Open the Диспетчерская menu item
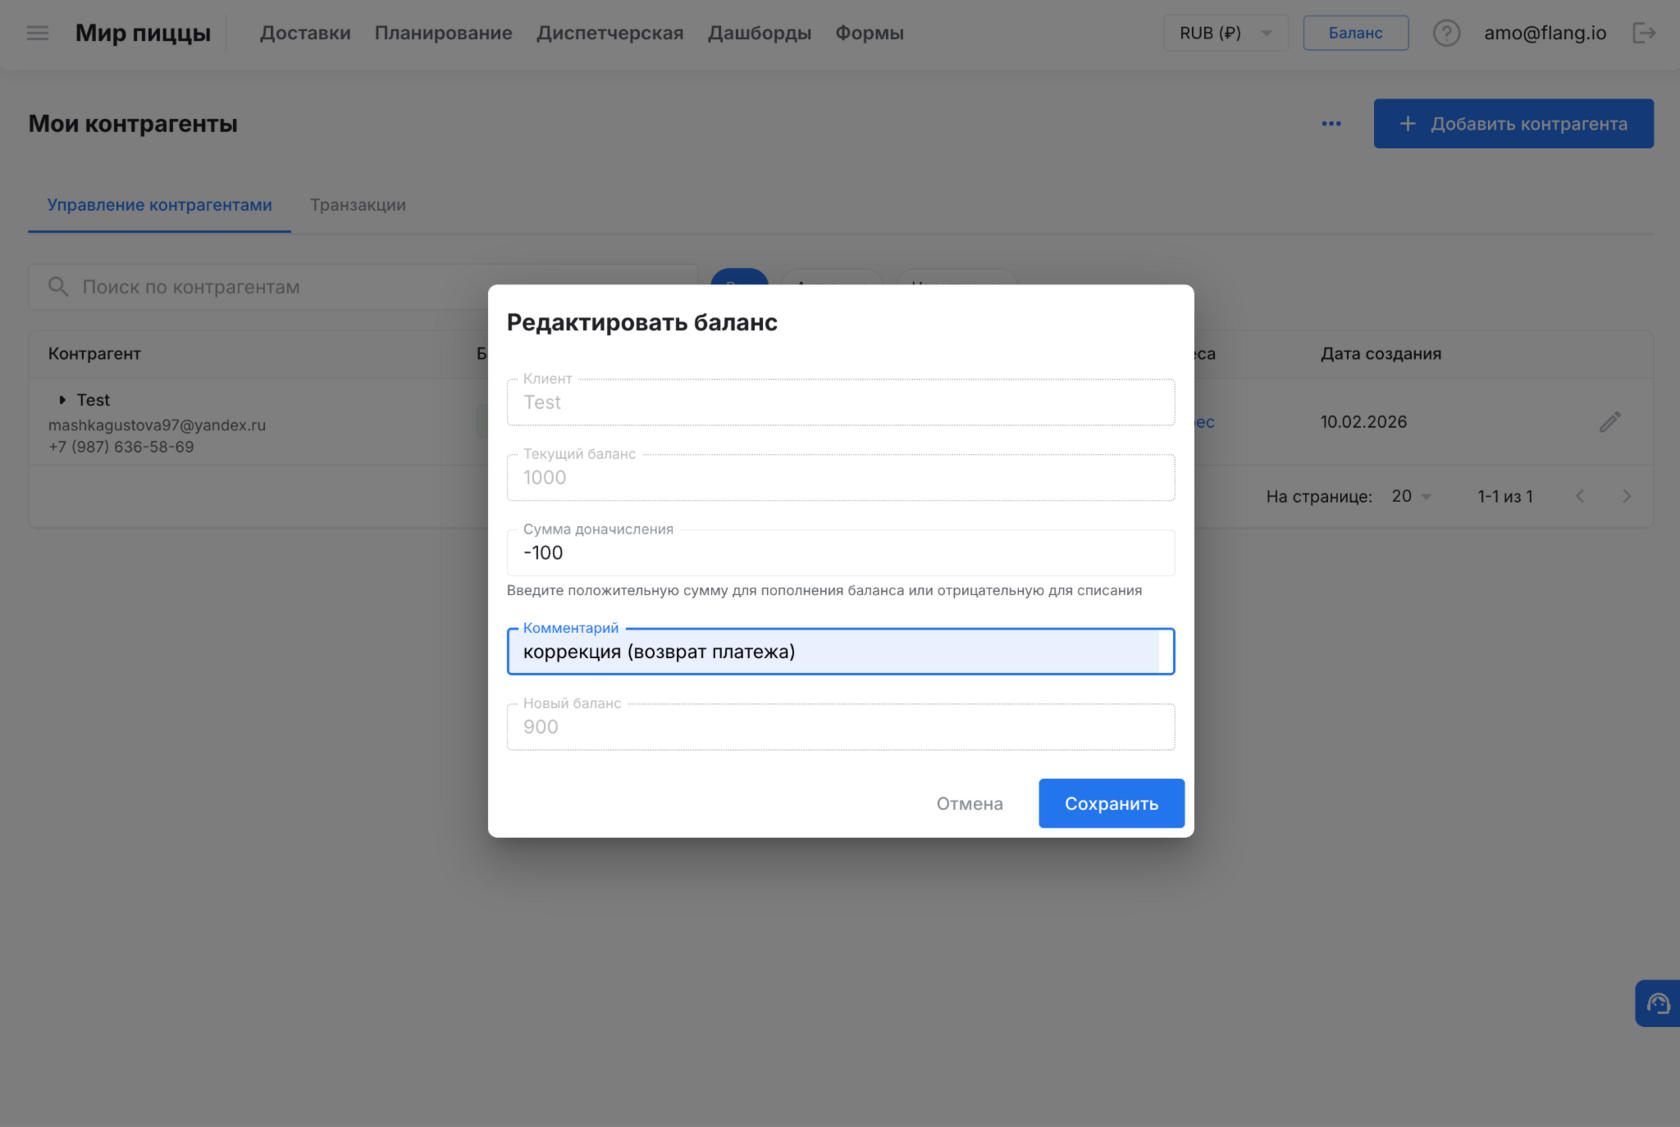This screenshot has height=1127, width=1680. tap(610, 33)
